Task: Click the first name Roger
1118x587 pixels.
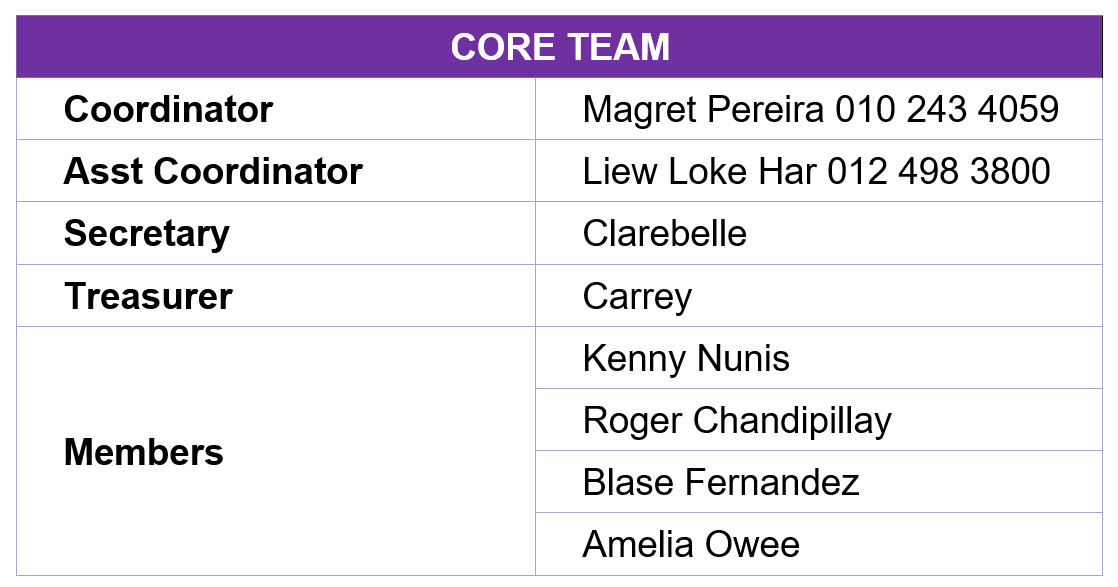Action: [632, 421]
